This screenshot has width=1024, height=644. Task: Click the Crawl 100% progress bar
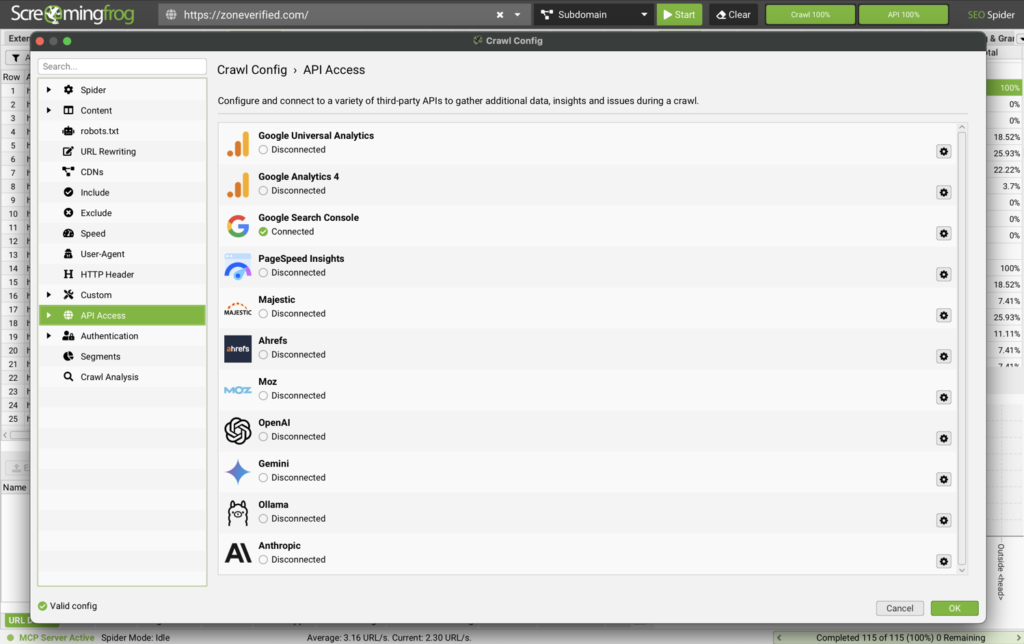point(810,14)
